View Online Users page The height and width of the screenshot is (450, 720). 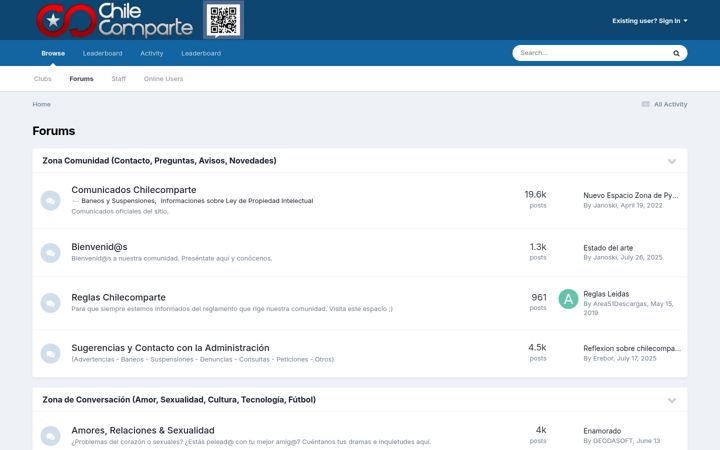click(163, 79)
